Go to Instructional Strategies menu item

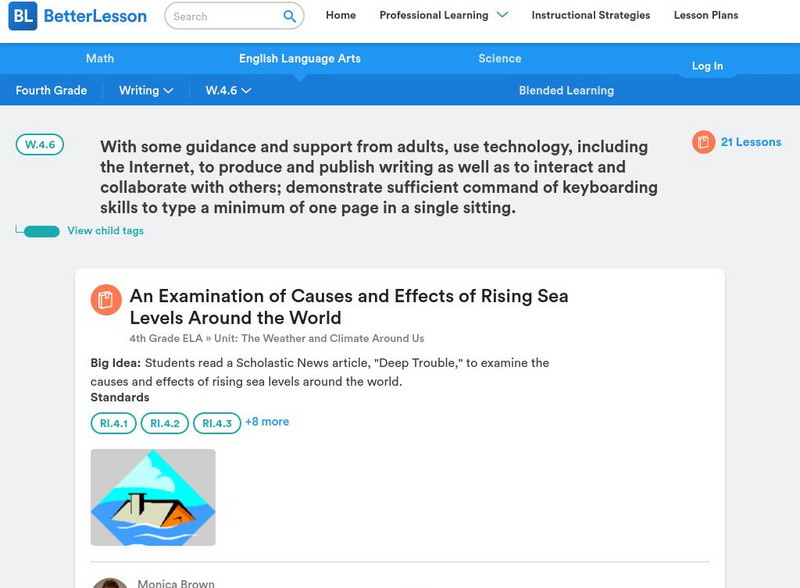[x=591, y=16]
